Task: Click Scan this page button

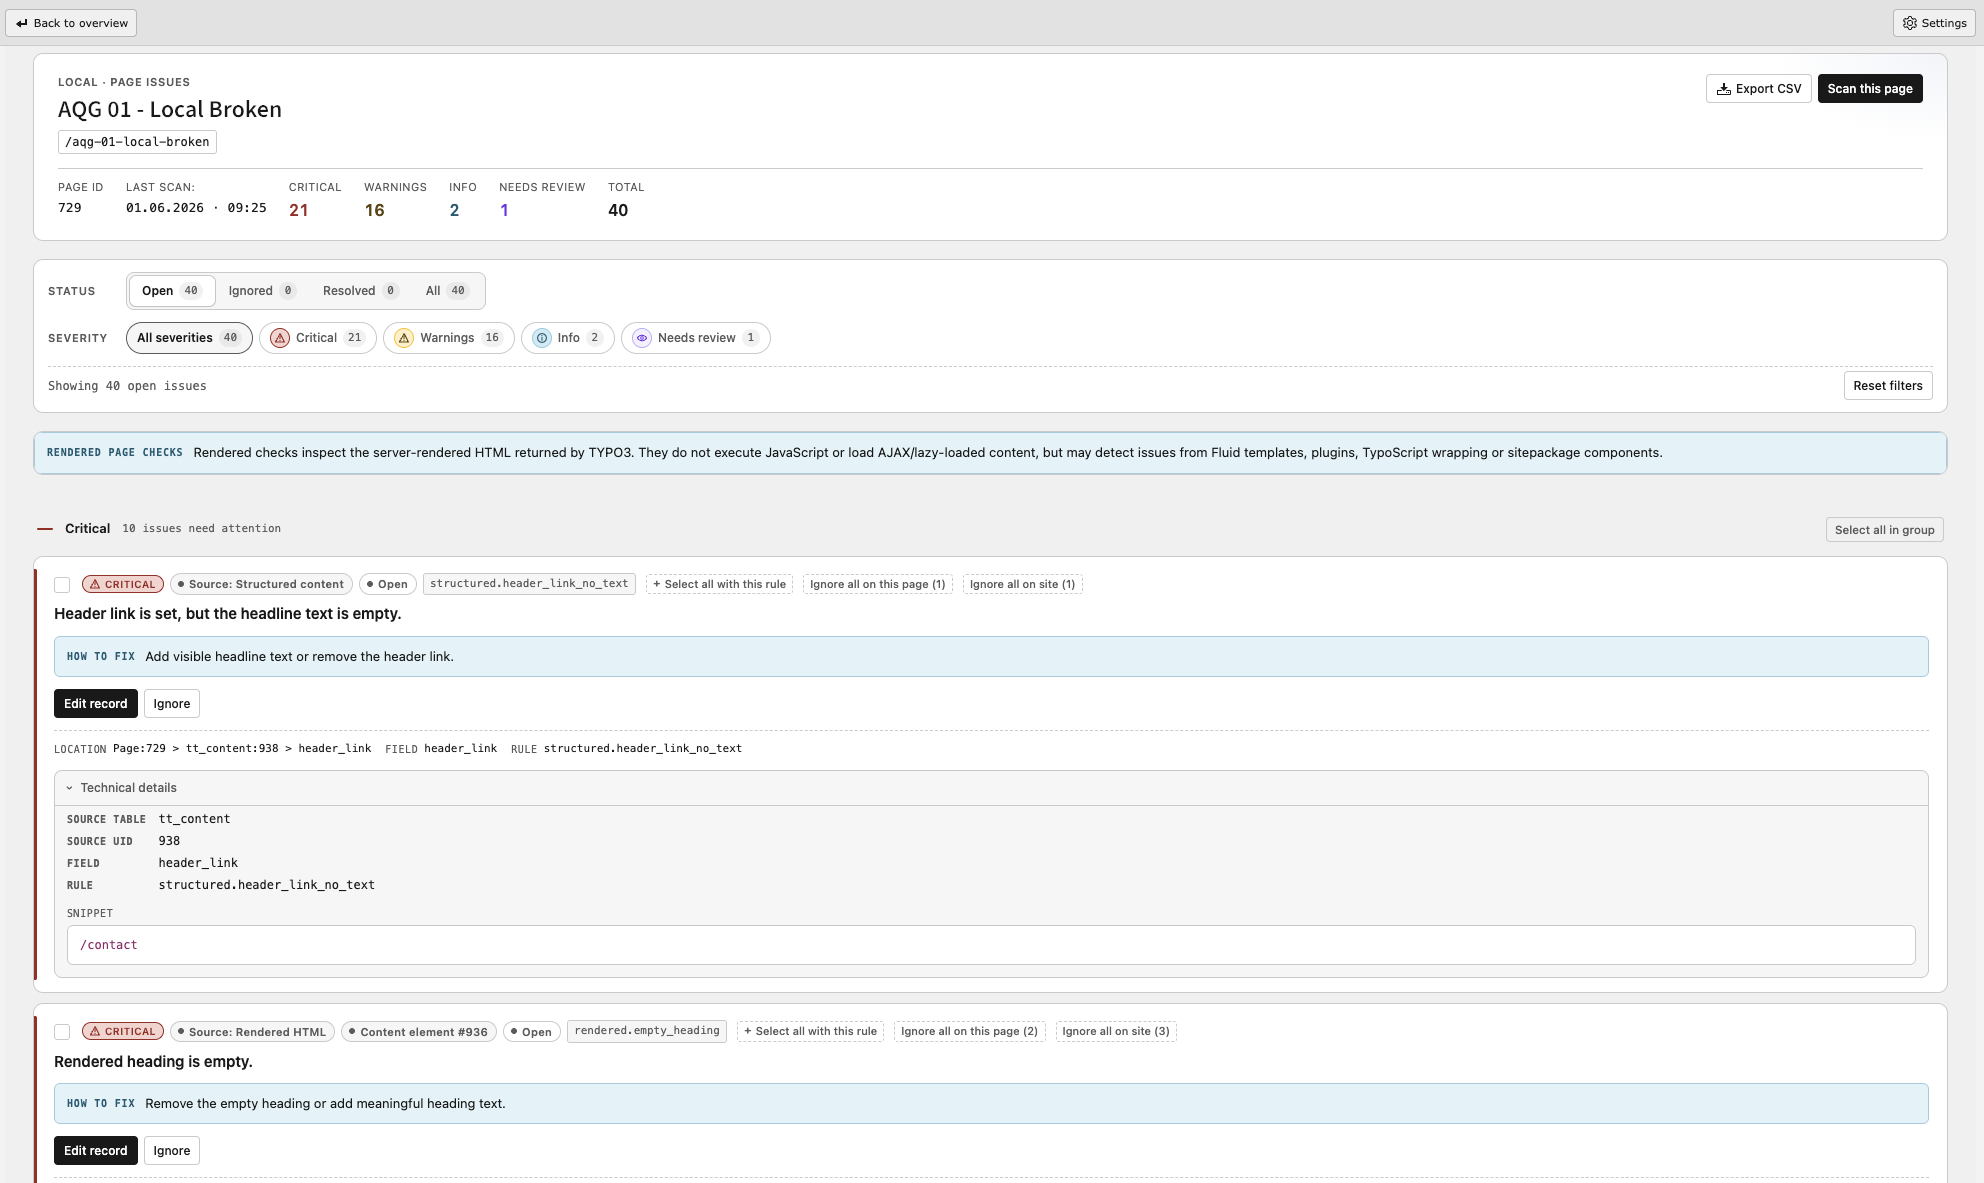Action: 1870,89
